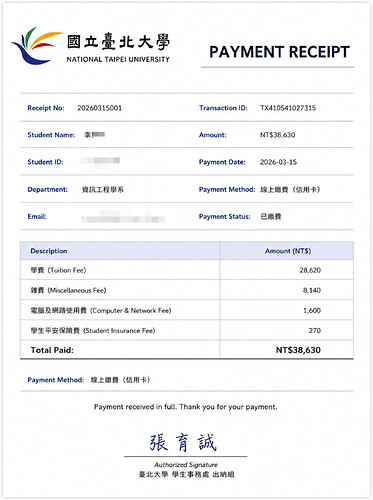Select the 雜費 (Miscellaneous Fee) row description
This screenshot has height=500, width=373.
click(68, 290)
